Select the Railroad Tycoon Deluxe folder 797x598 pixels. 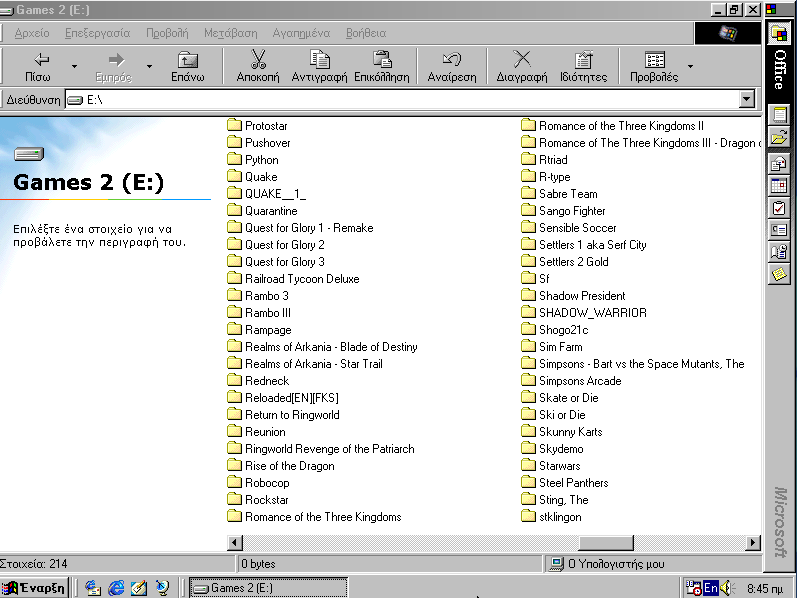click(301, 279)
